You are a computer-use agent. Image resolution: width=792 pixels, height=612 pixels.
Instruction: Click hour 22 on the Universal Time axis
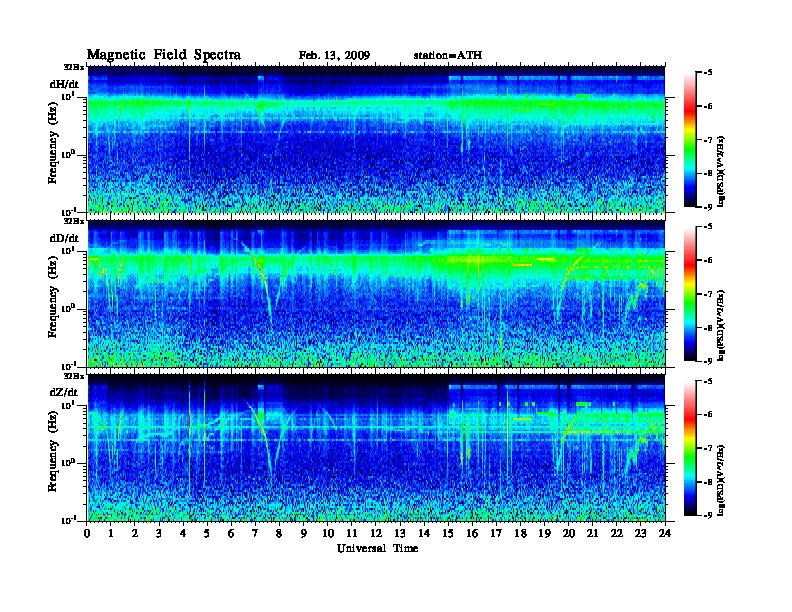[617, 533]
